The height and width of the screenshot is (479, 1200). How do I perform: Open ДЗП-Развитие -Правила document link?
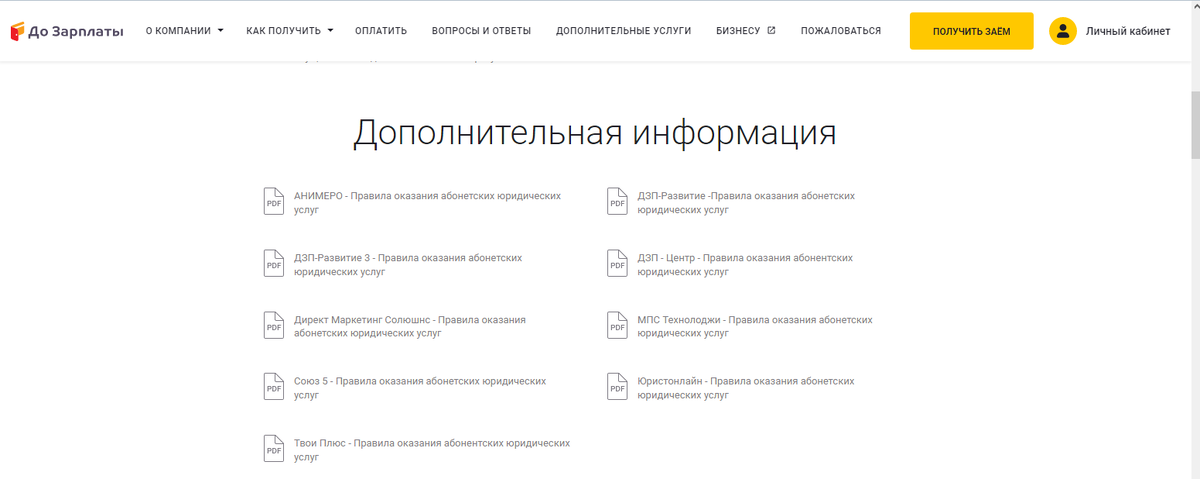tap(746, 203)
